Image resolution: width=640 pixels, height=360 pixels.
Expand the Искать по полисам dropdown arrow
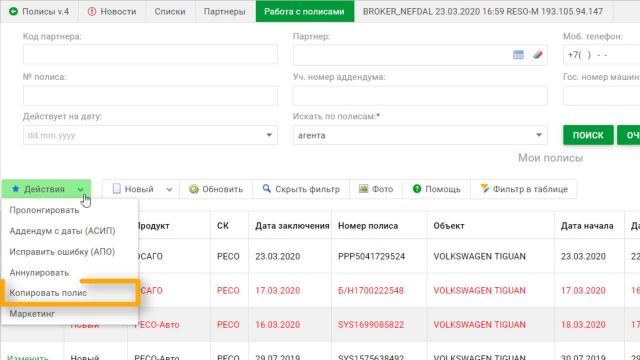(539, 135)
